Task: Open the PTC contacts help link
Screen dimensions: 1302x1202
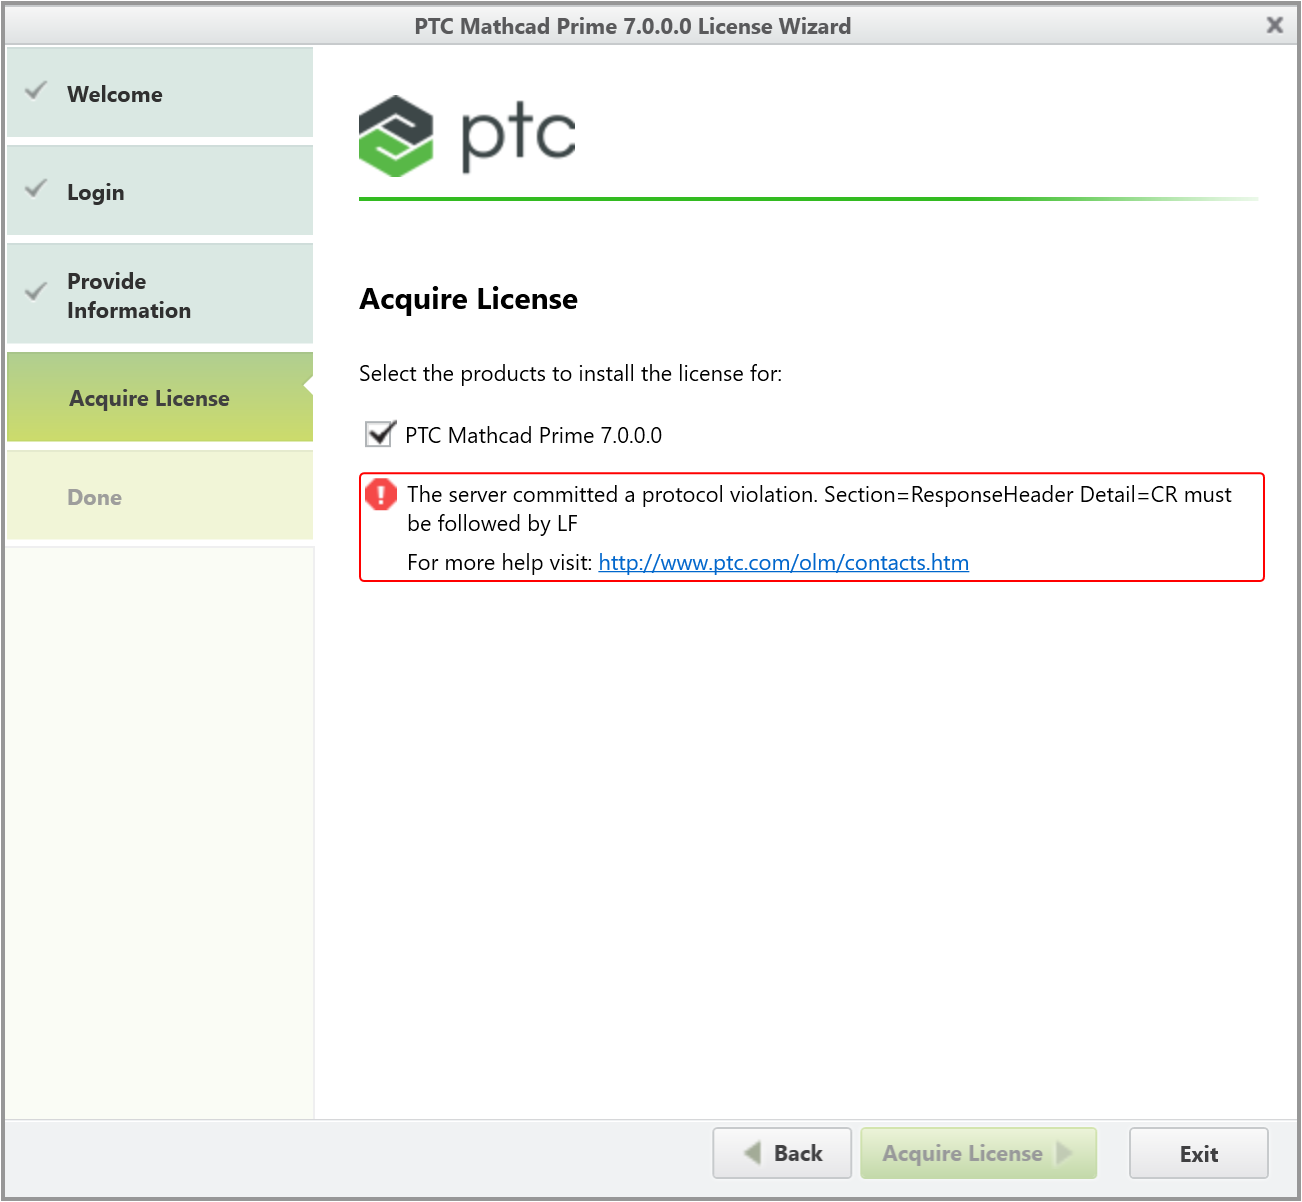Action: point(783,562)
